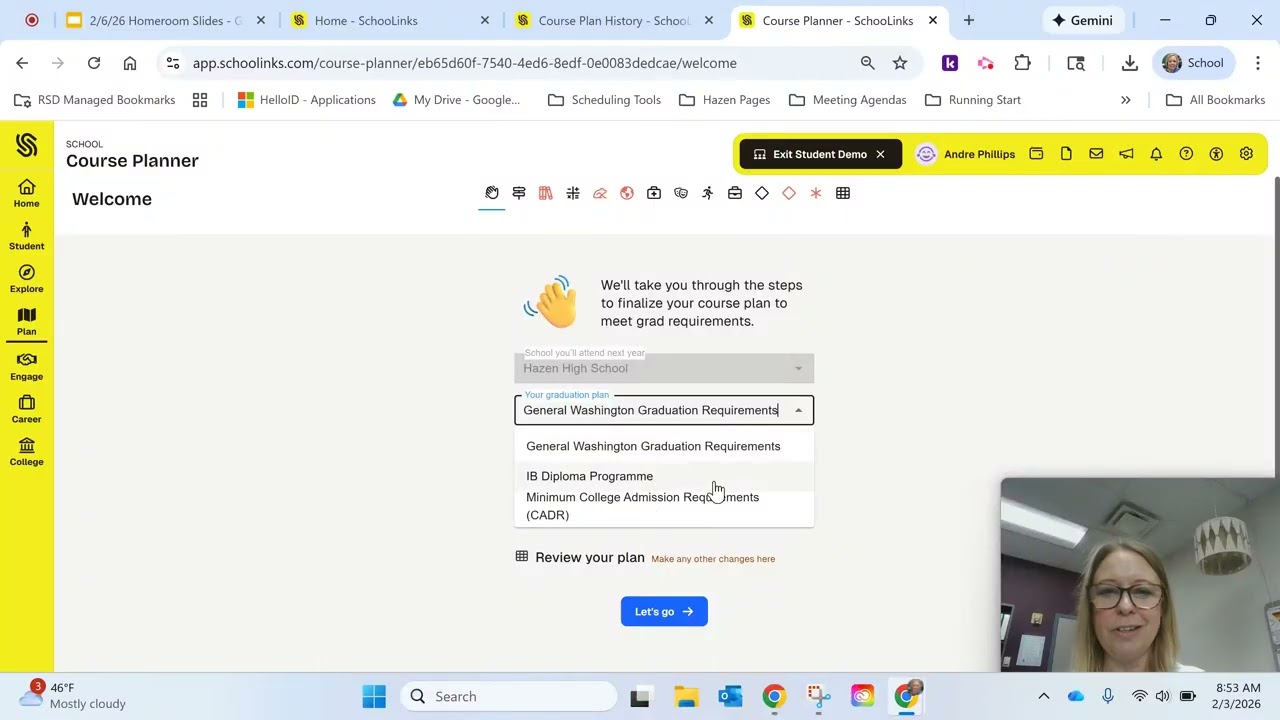Select the red globe step icon
The height and width of the screenshot is (720, 1280).
pyautogui.click(x=627, y=193)
